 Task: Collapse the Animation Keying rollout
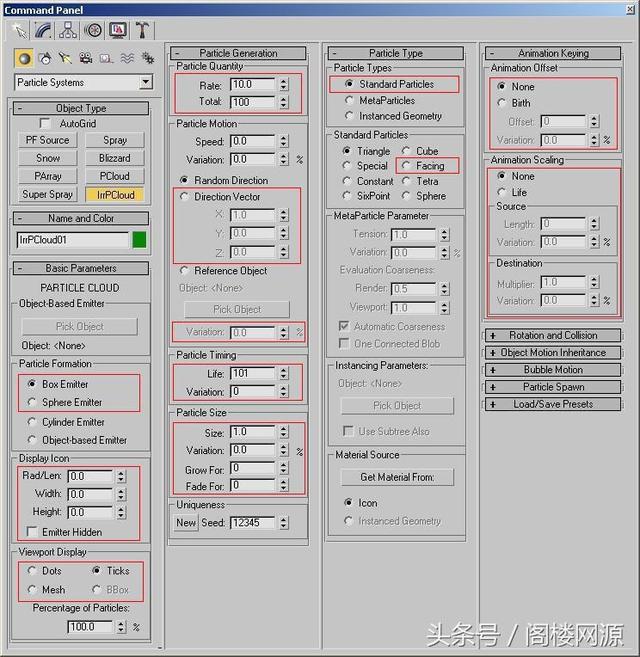pos(553,53)
